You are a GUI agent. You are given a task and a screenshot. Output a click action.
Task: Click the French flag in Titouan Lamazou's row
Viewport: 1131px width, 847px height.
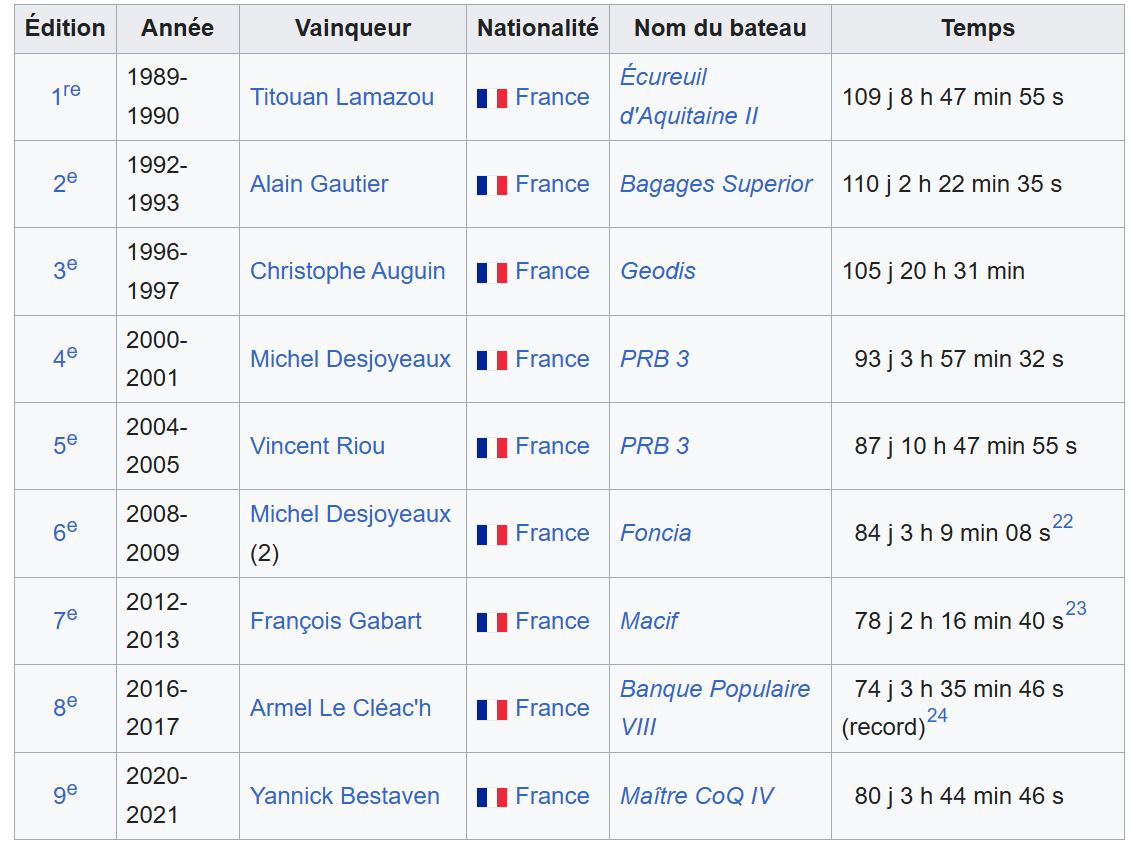[492, 98]
